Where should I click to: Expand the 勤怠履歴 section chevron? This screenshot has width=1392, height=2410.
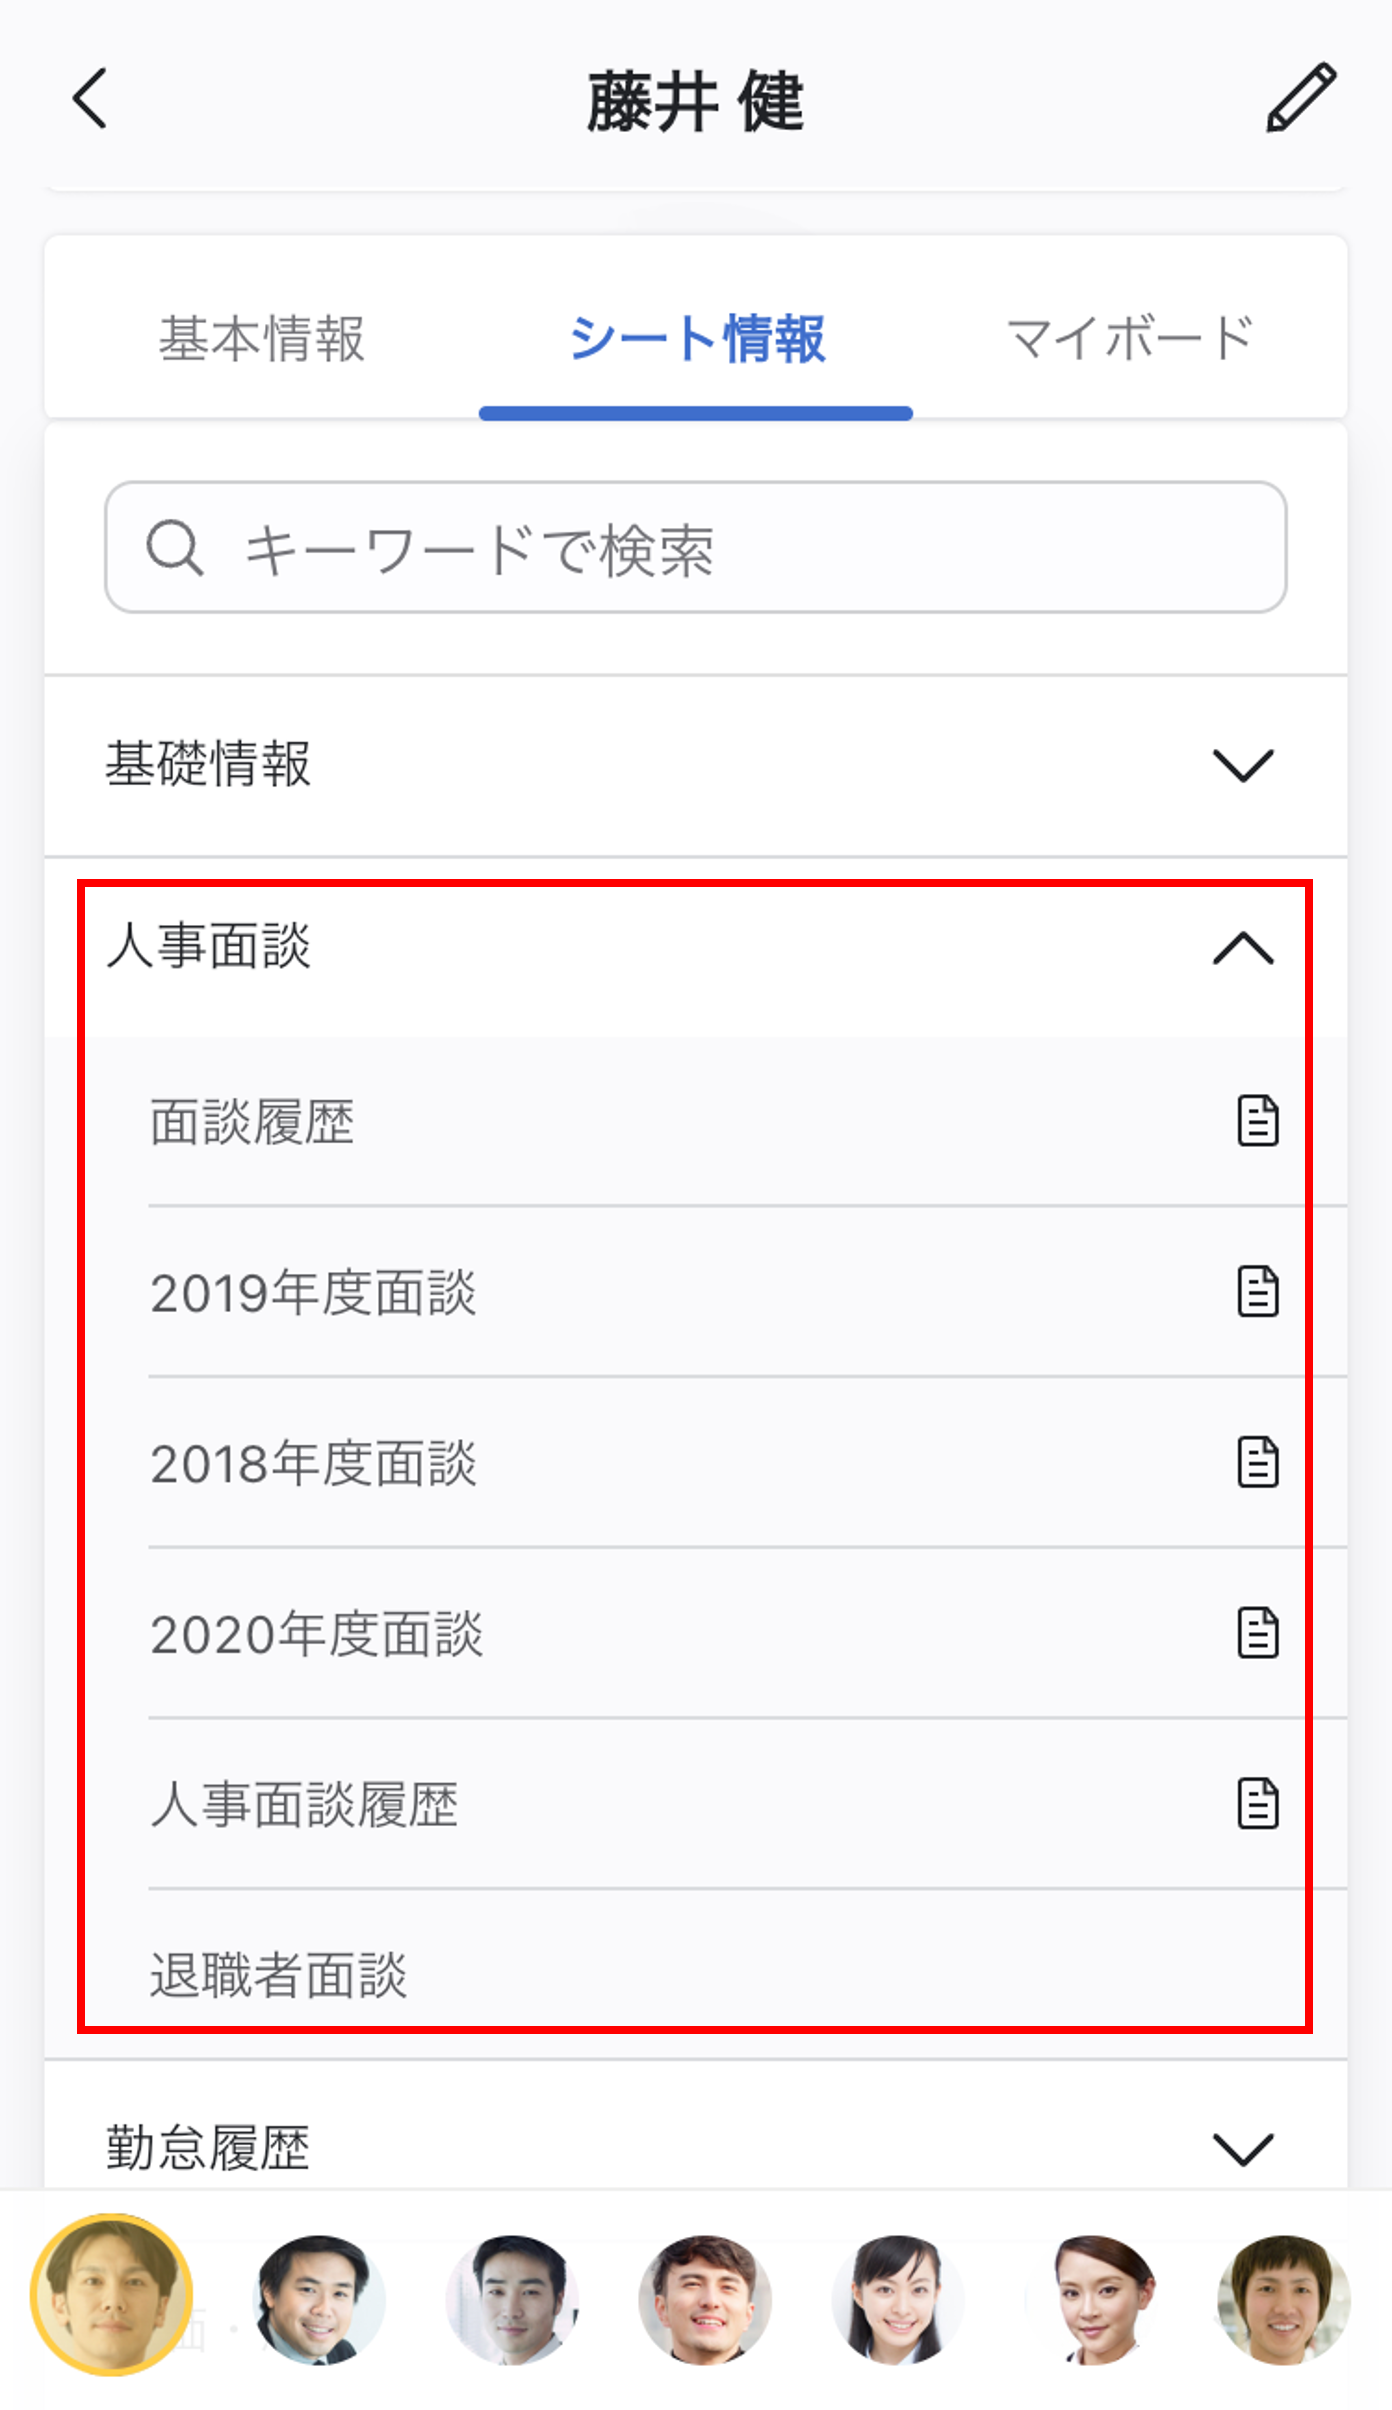tap(1243, 2149)
